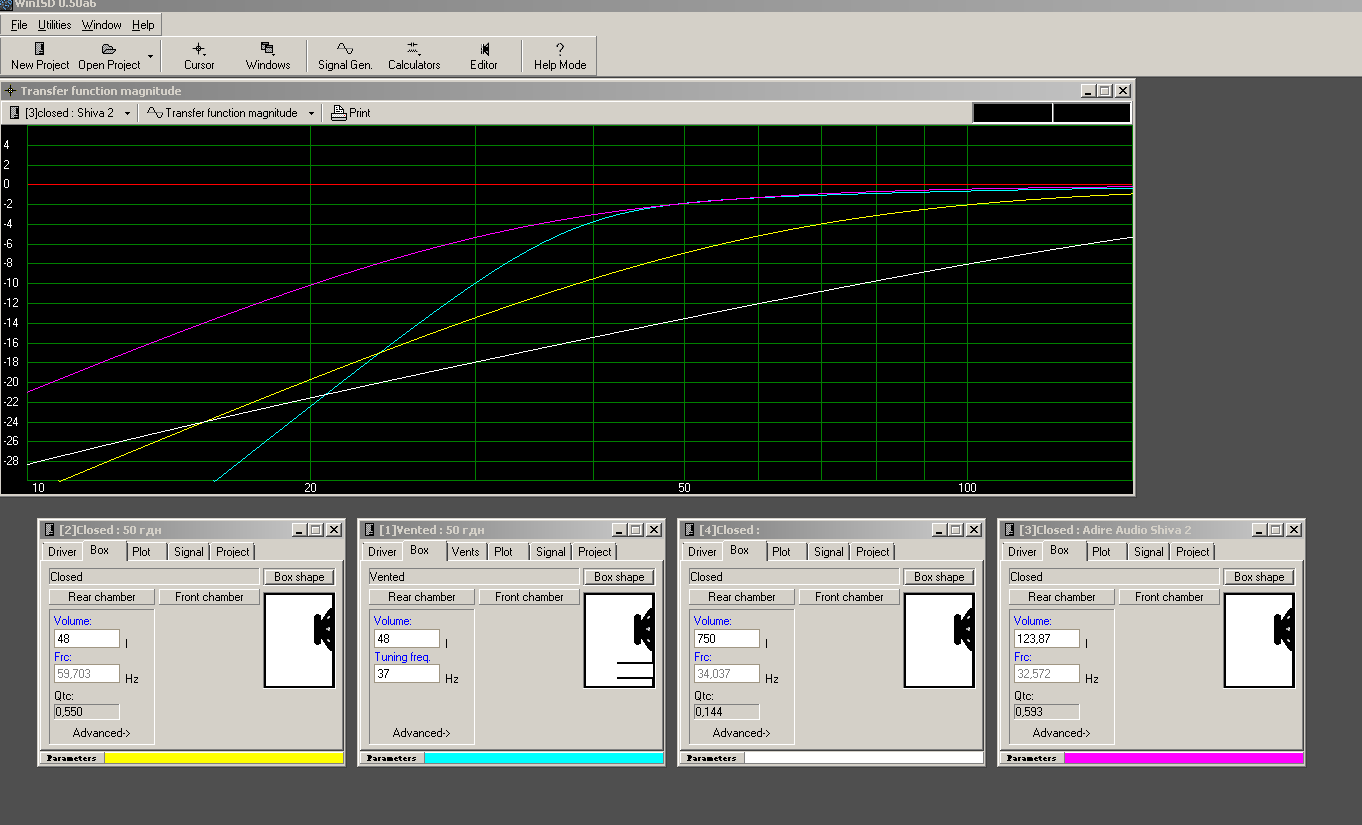This screenshot has width=1362, height=825.
Task: Click Front chamber button in Shiva 2 panel
Action: 1169,597
